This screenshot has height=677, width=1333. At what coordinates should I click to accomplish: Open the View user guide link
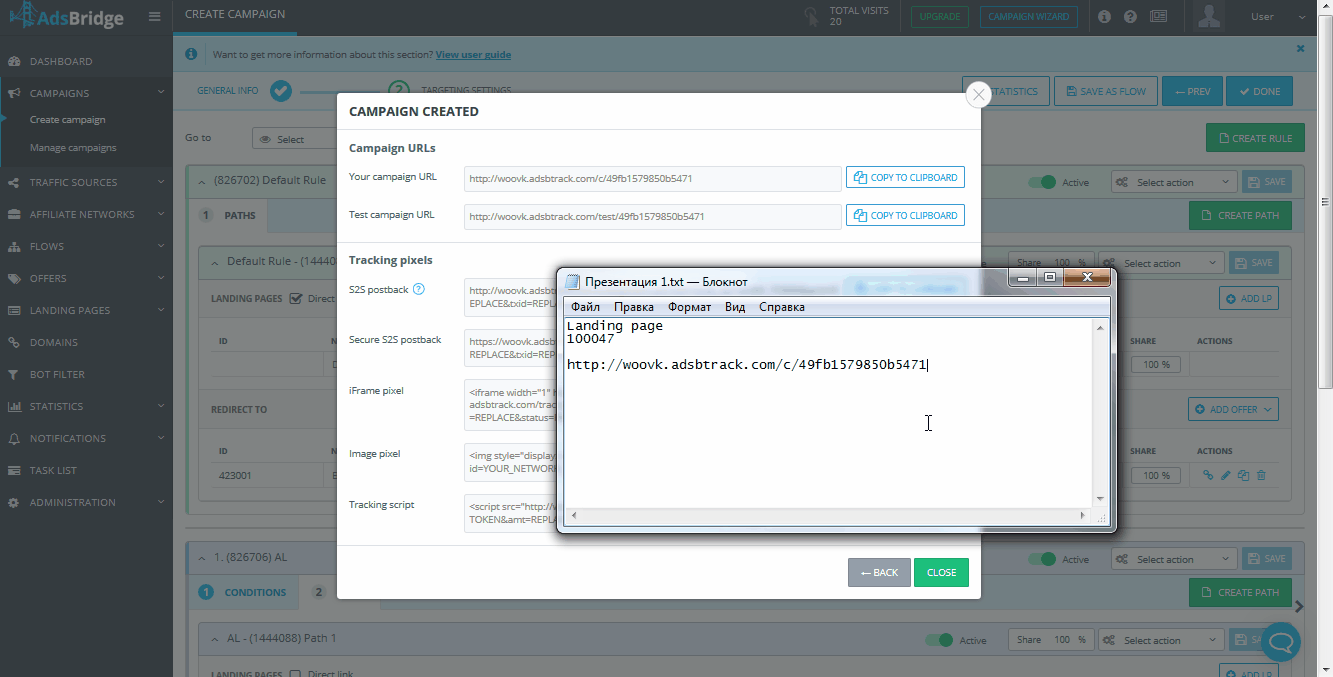coord(473,54)
